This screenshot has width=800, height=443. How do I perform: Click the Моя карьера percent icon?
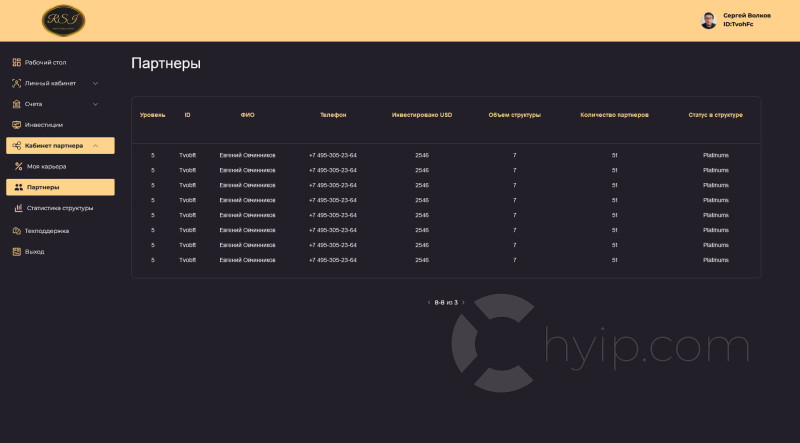tap(18, 166)
